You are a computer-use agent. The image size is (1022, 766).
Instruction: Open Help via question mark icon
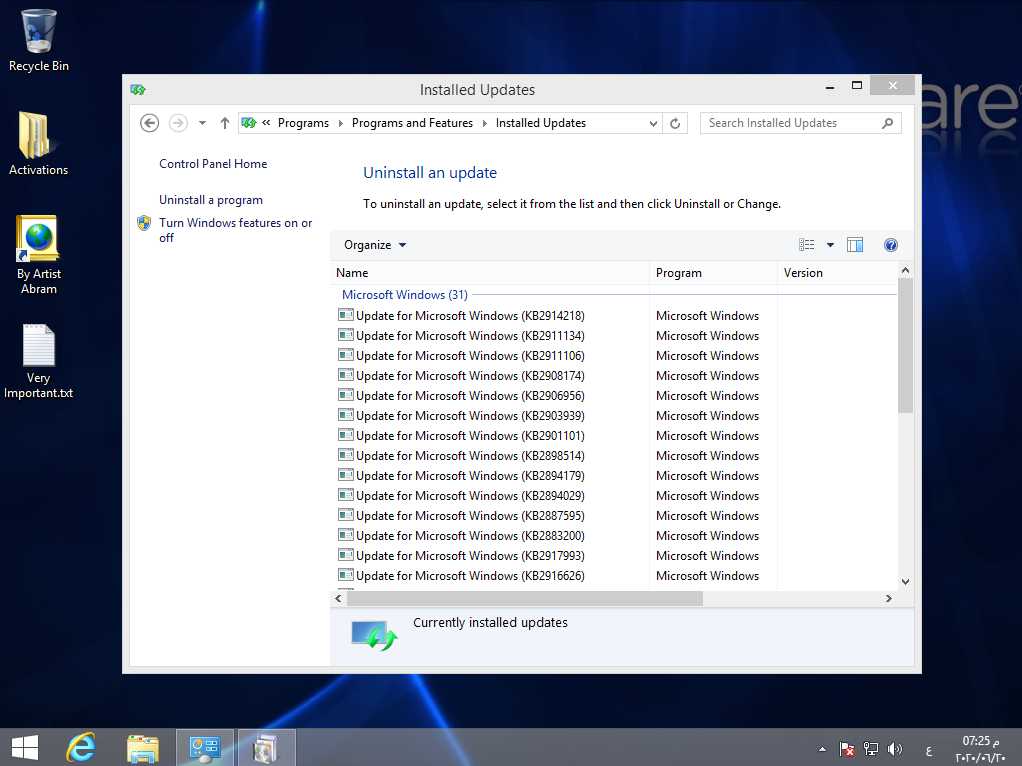[x=891, y=245]
